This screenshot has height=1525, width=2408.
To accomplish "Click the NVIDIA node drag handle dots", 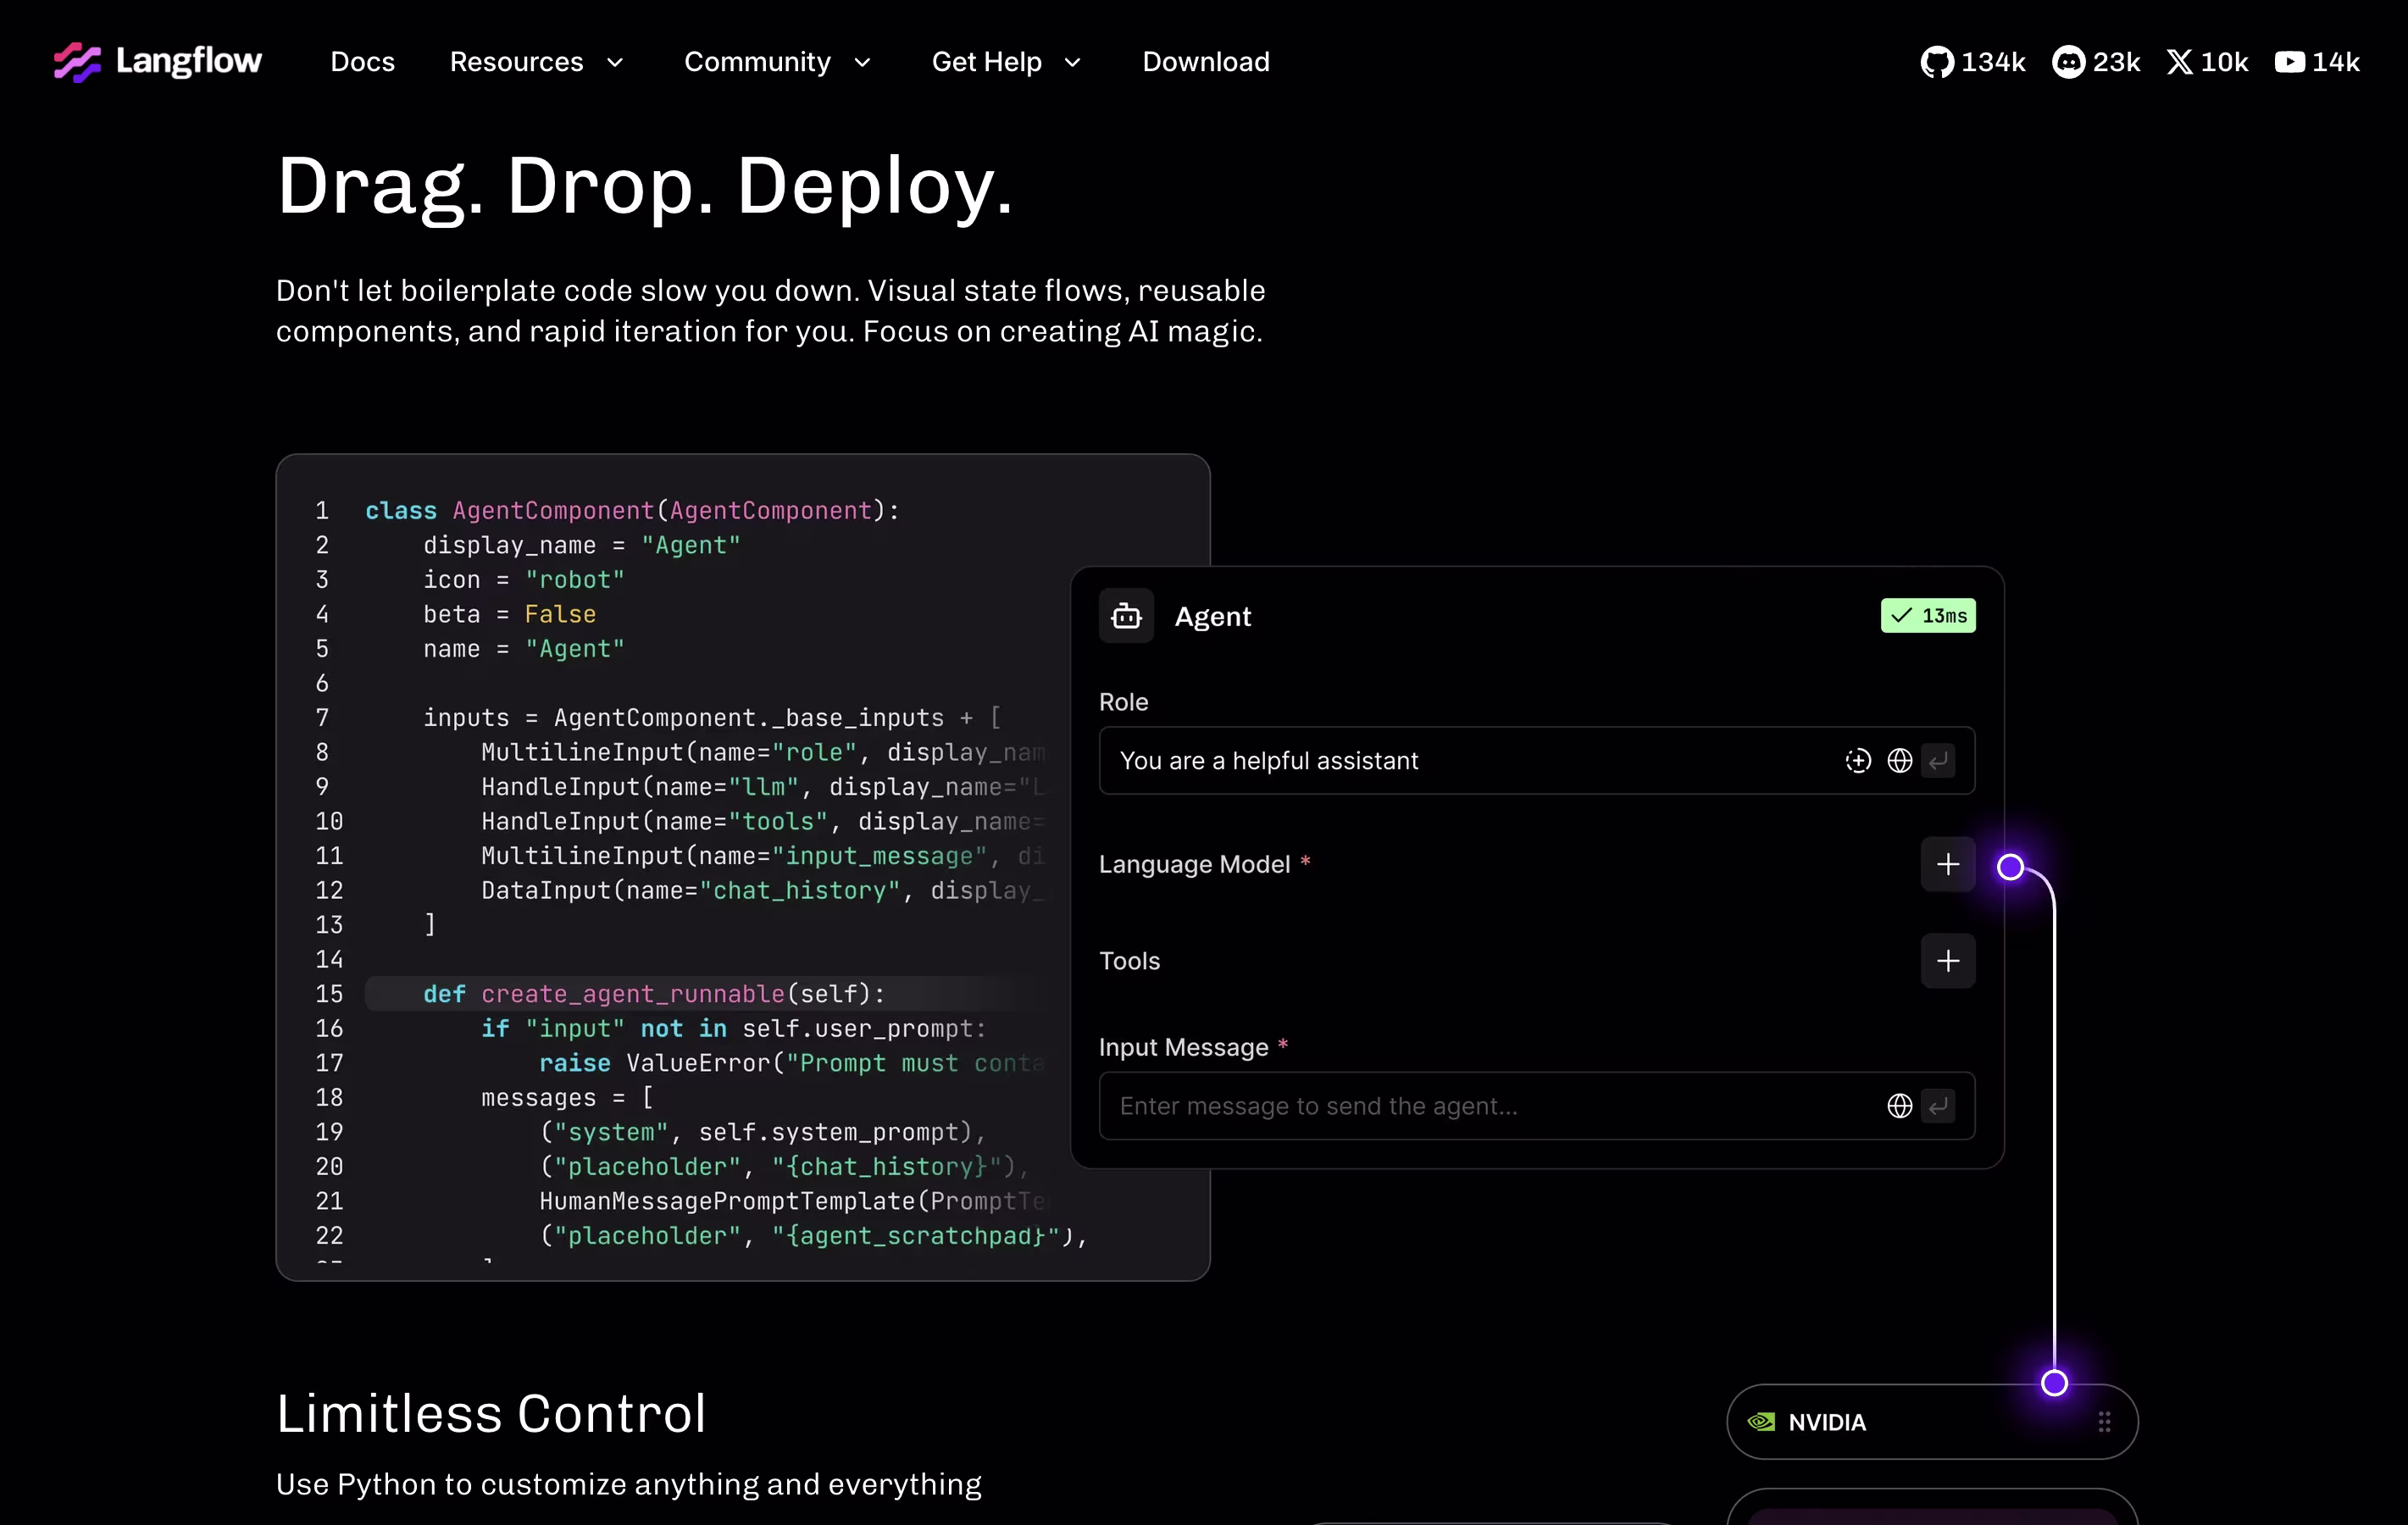I will pyautogui.click(x=2104, y=1422).
